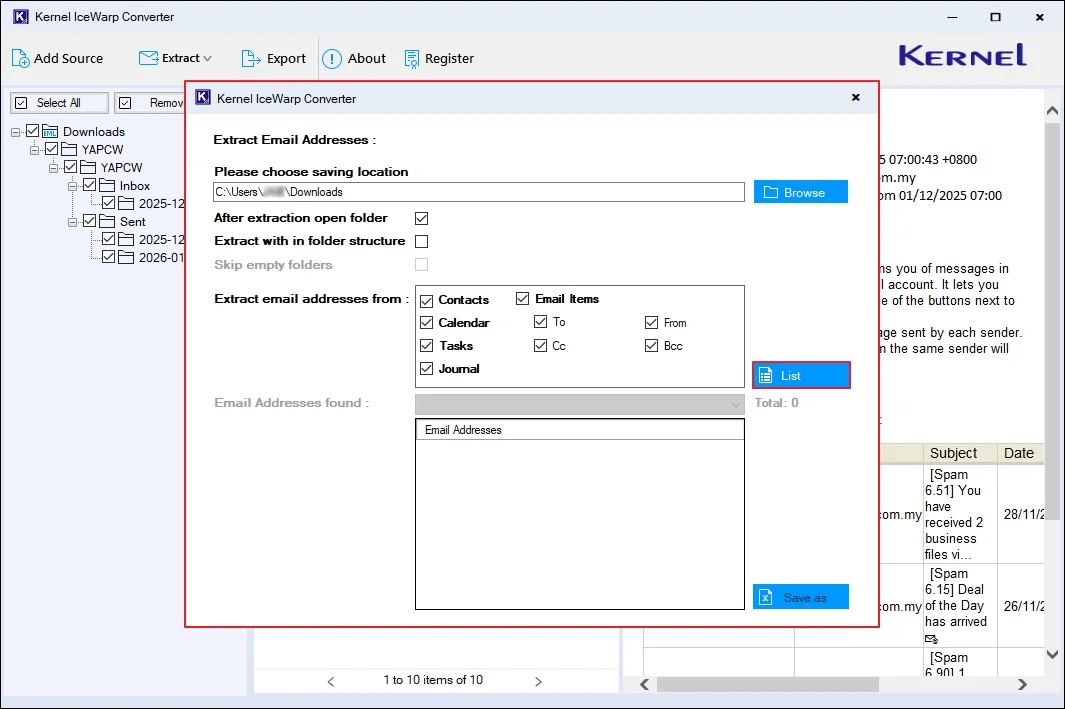The height and width of the screenshot is (709, 1065).
Task: Click the About info icon
Action: 332,58
